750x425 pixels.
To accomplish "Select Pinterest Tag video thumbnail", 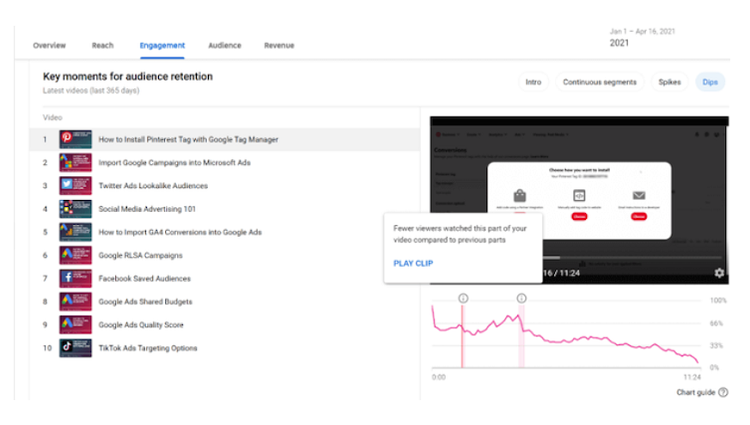I will 76,140.
